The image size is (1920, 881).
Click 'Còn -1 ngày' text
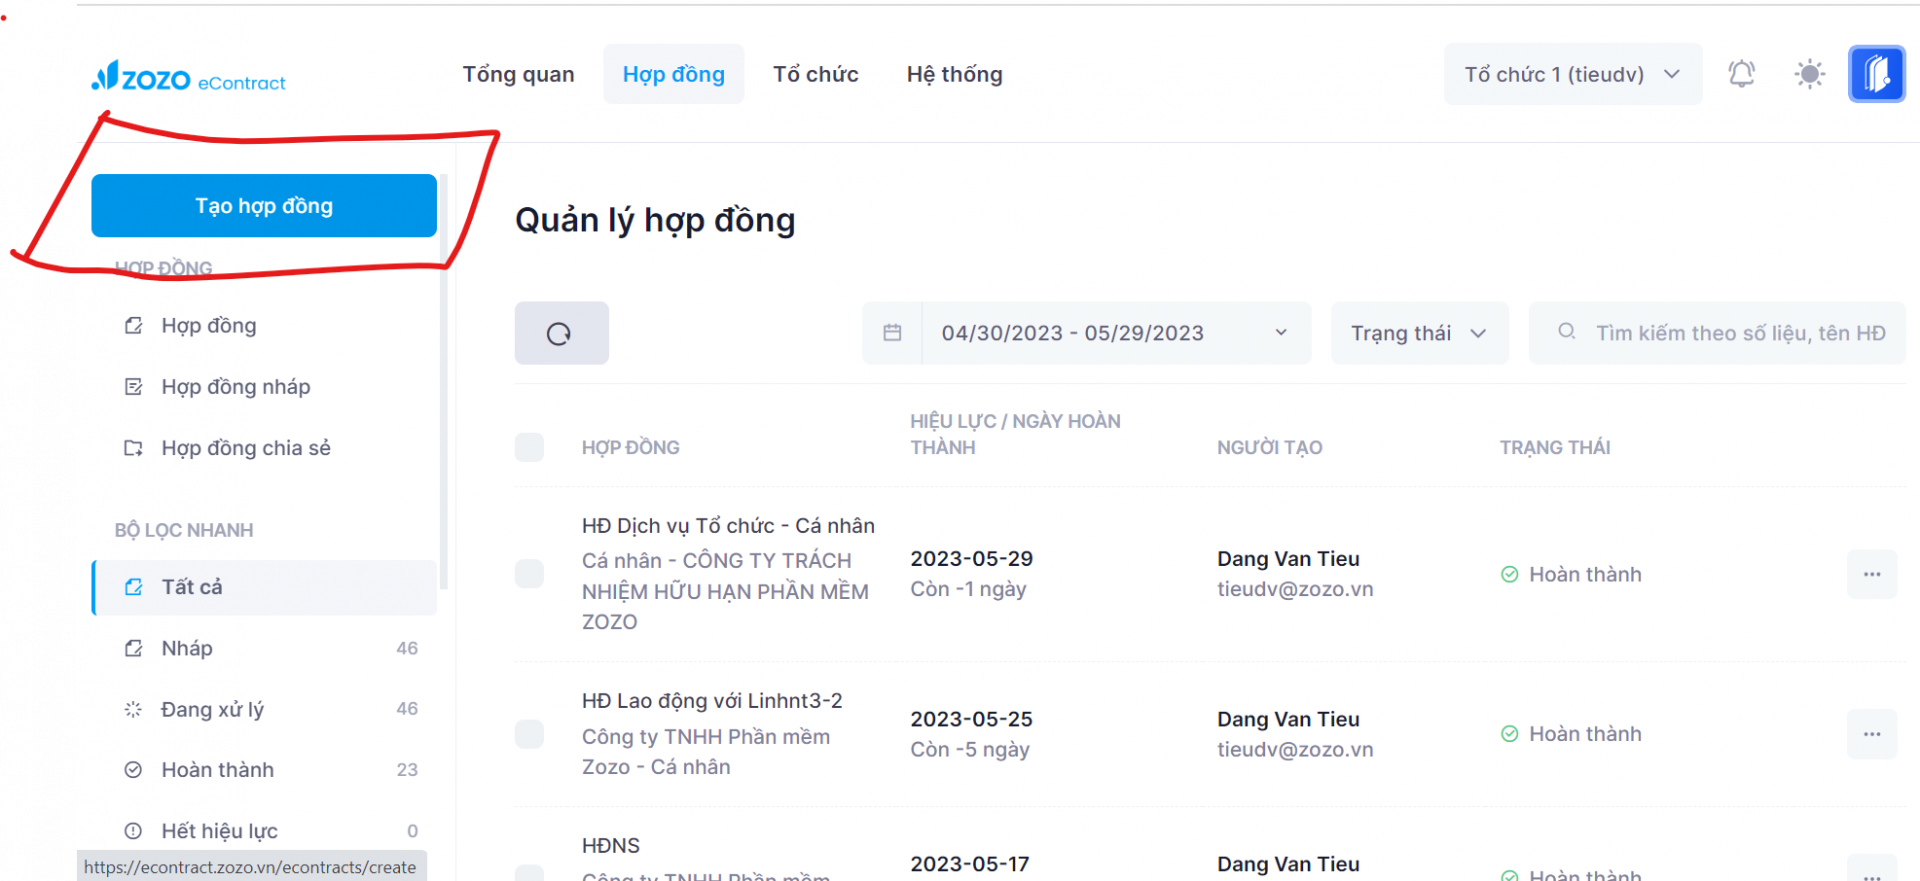point(968,589)
